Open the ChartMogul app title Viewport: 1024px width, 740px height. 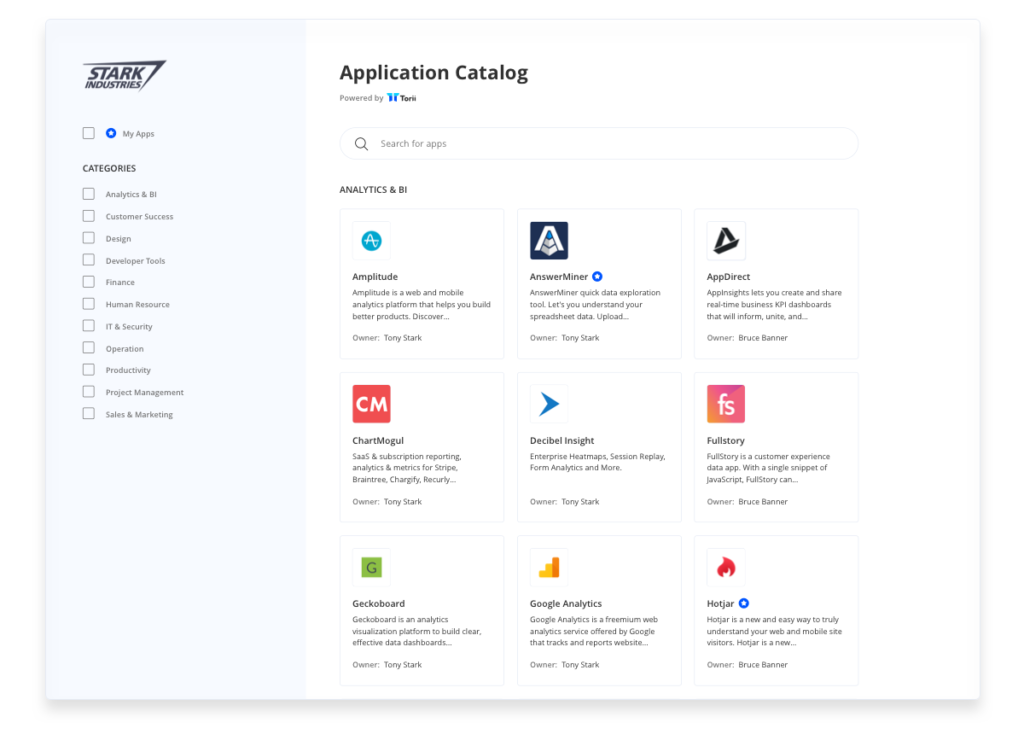[378, 440]
